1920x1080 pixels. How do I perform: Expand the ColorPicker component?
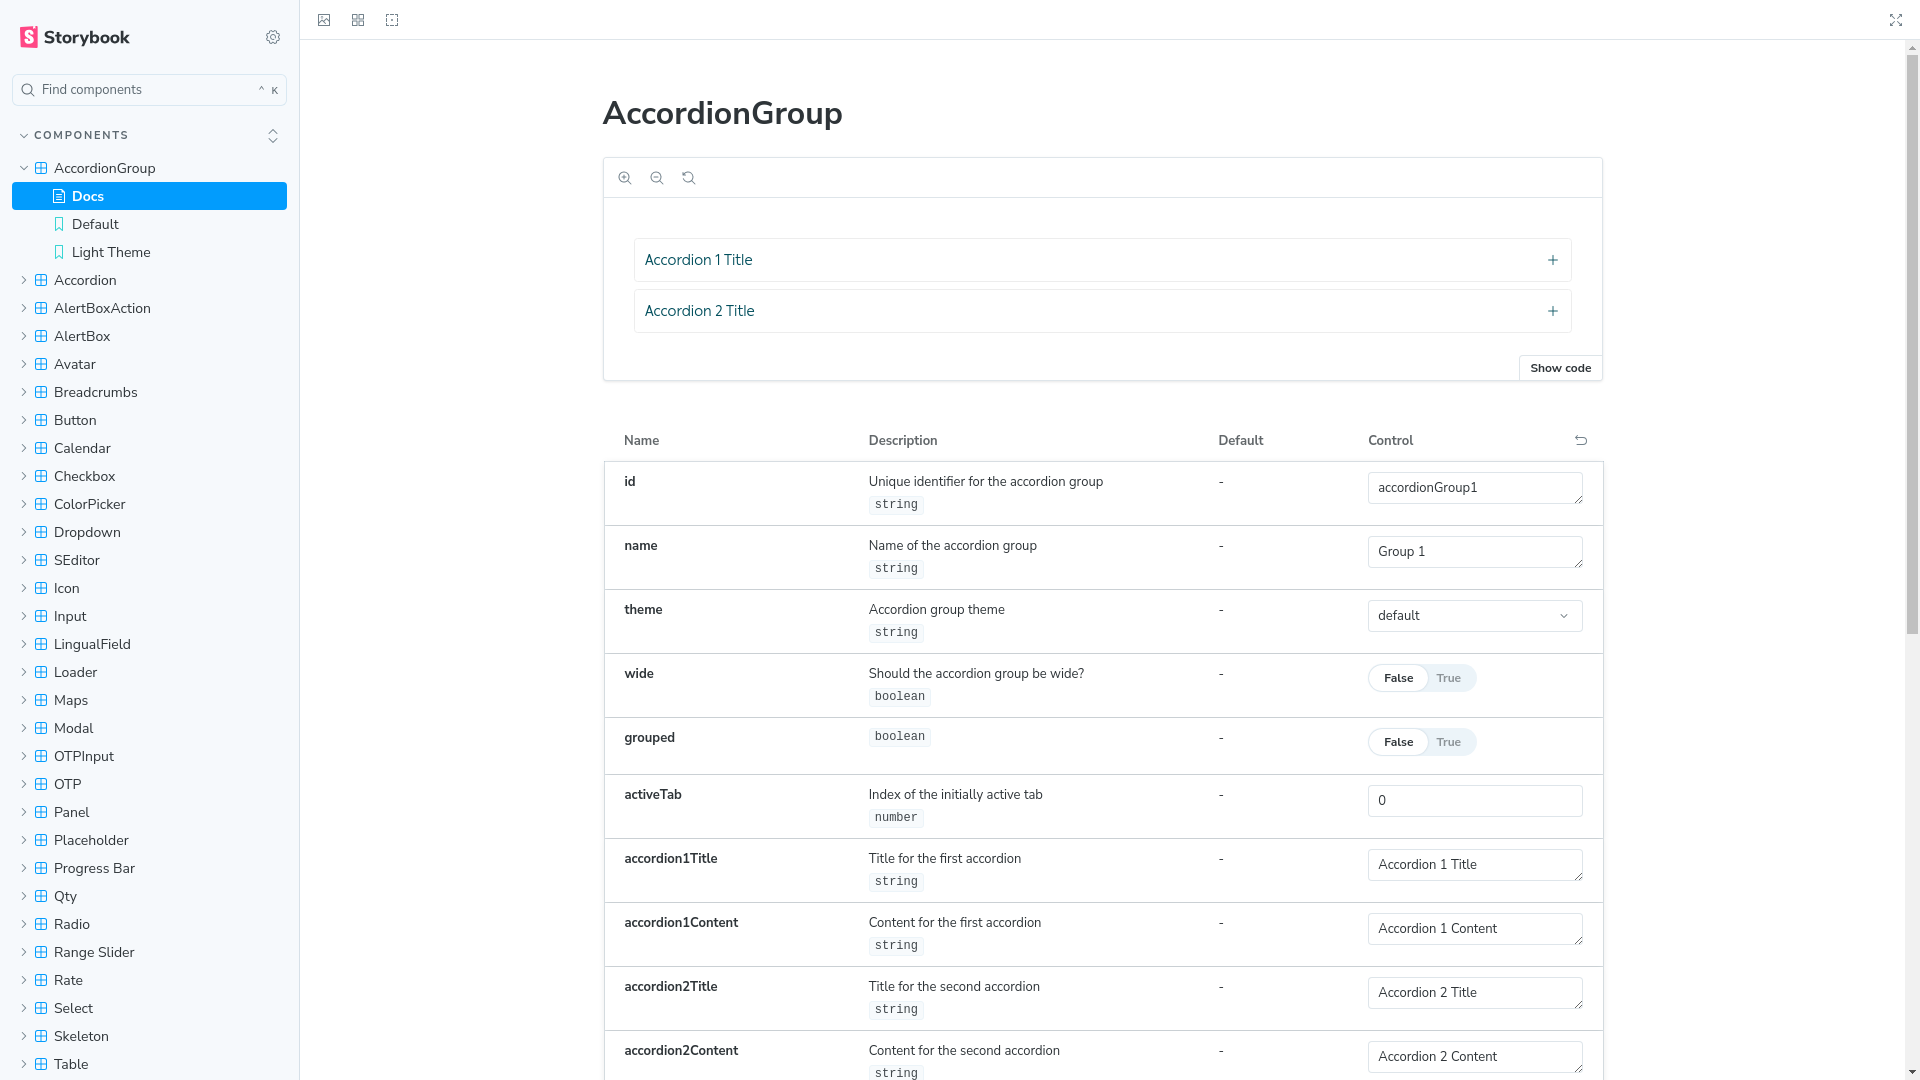tap(24, 504)
